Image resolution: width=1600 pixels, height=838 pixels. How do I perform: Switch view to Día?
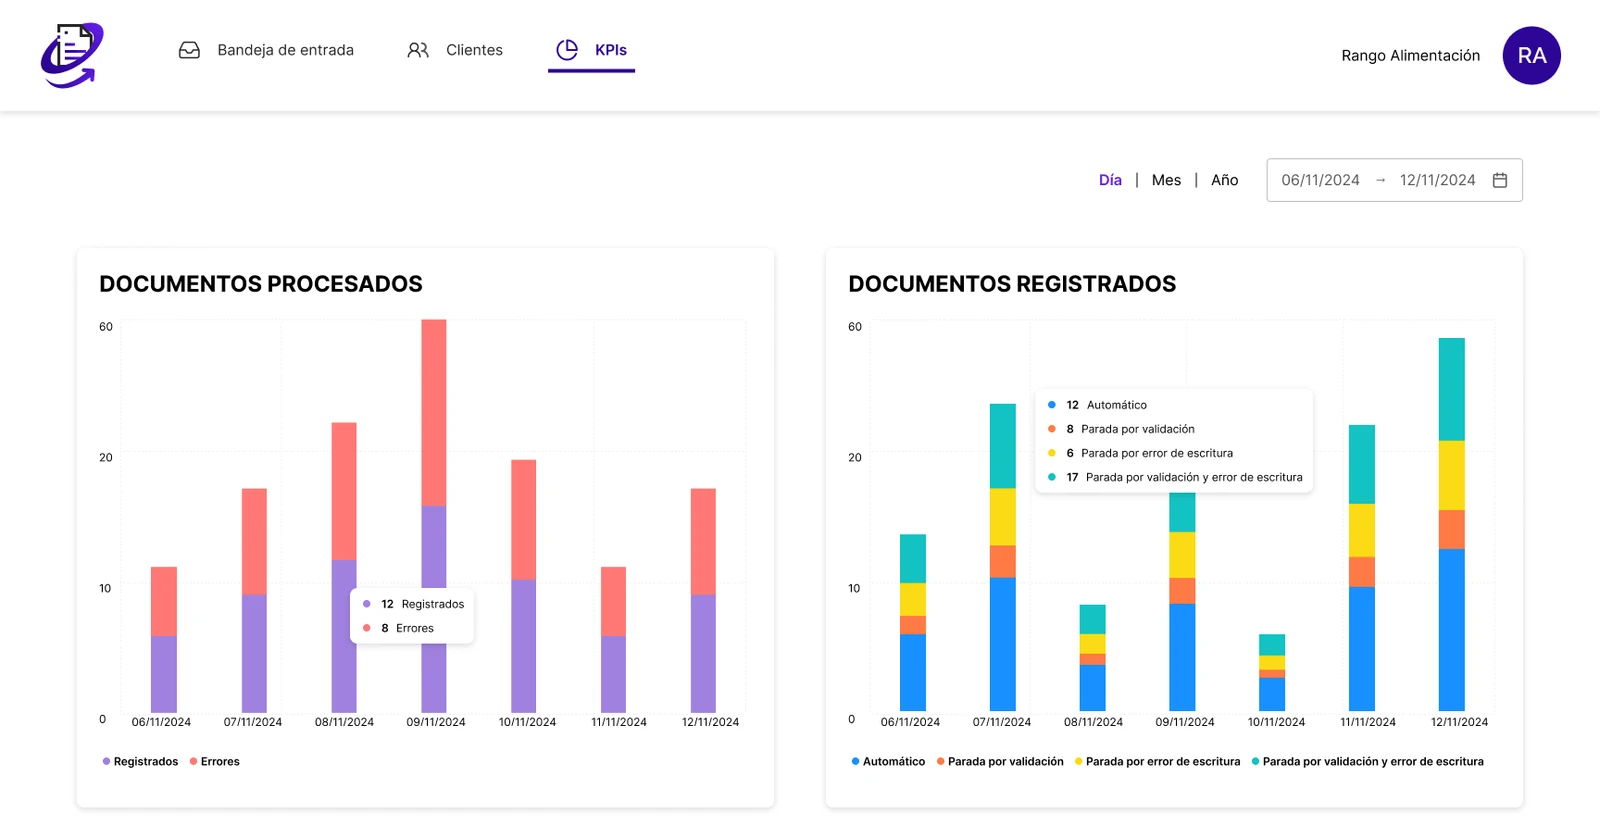click(1110, 180)
